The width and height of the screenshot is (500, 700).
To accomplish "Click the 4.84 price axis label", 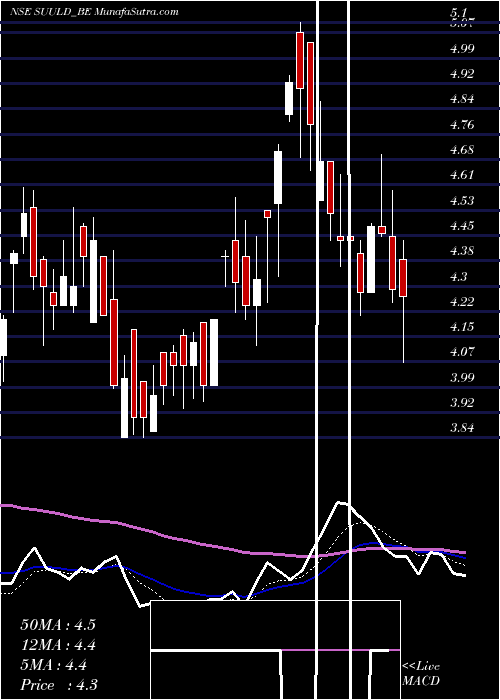I will pos(462,99).
